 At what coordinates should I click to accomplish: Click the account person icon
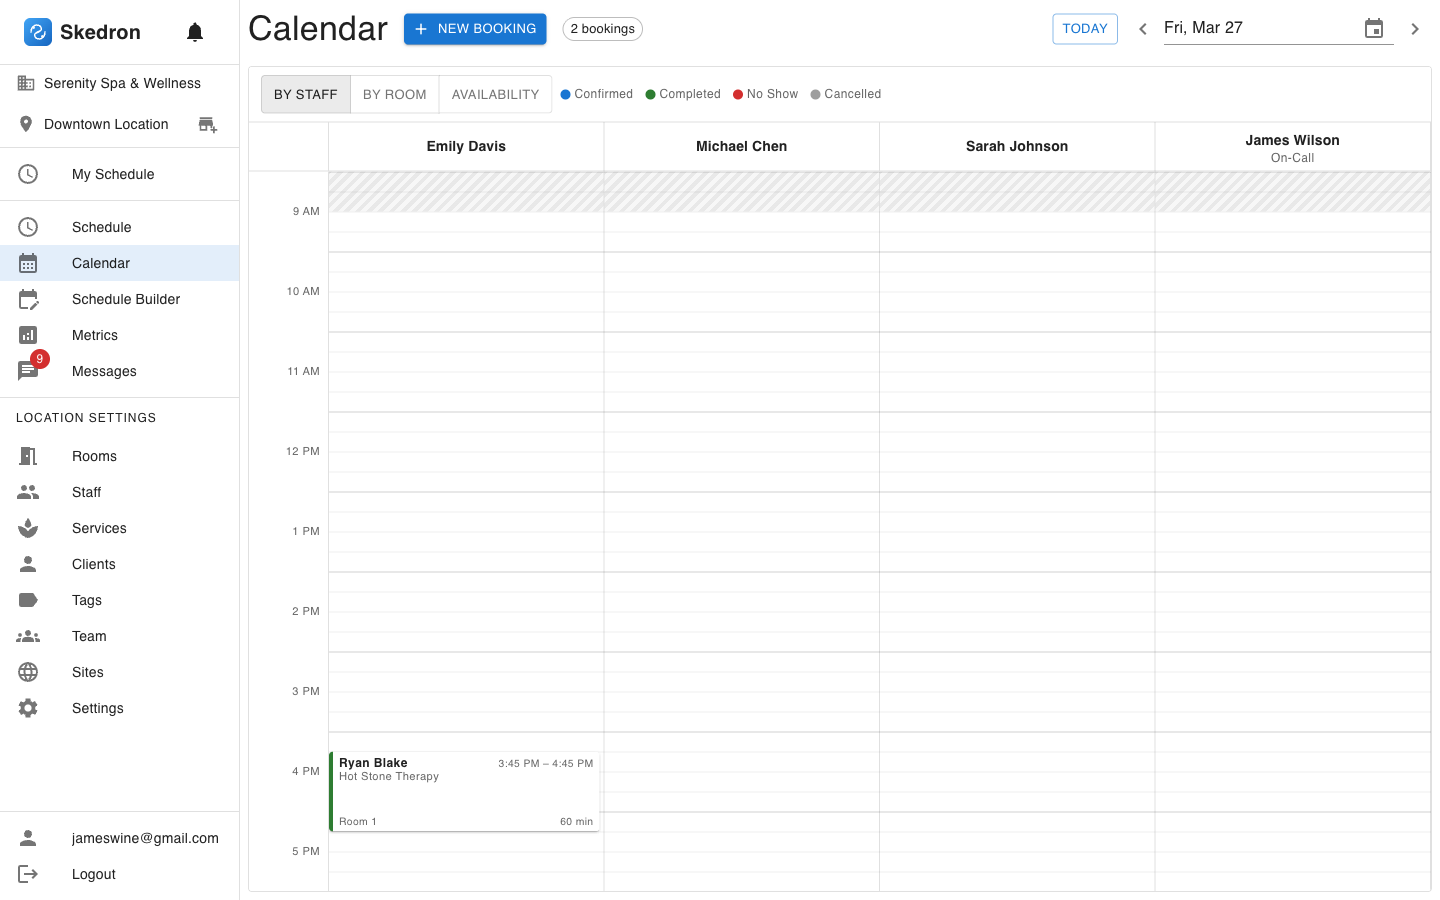[x=28, y=838]
